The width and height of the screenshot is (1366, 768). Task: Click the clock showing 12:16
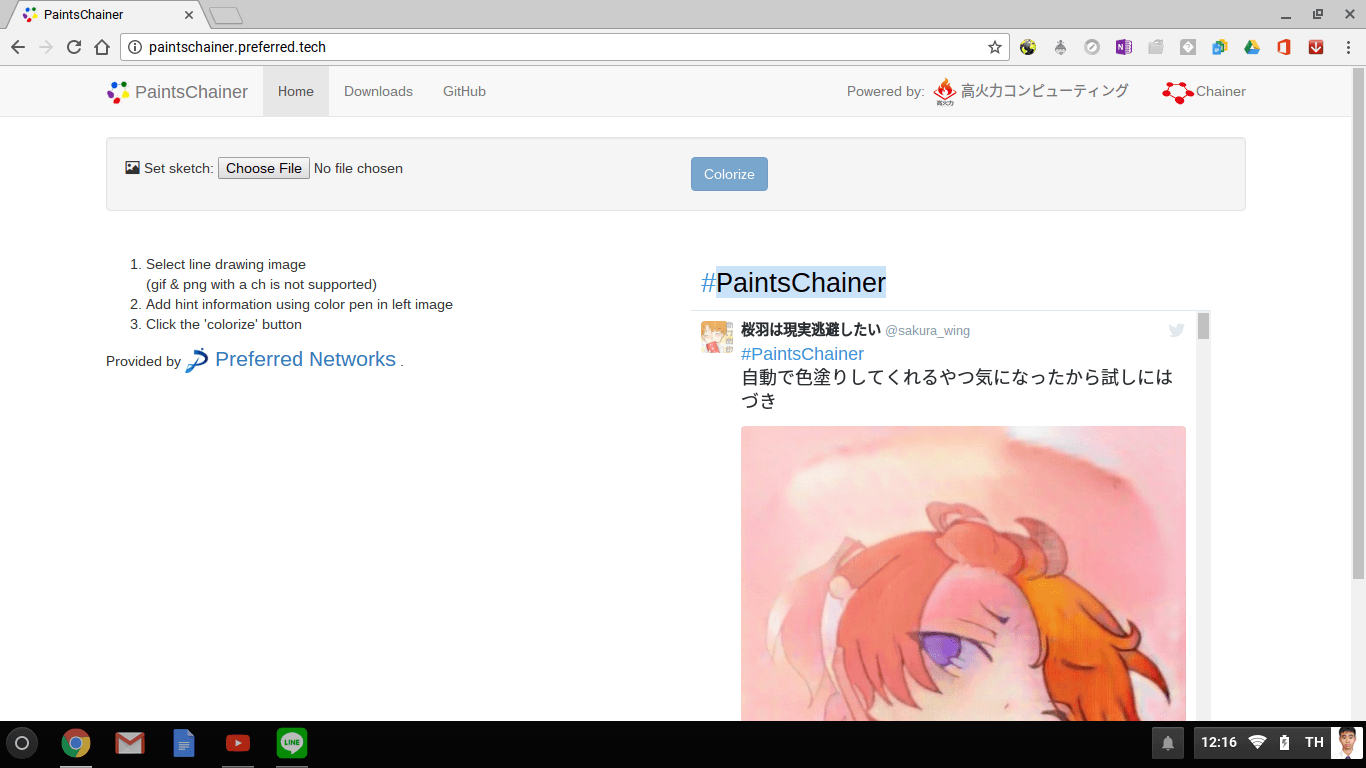(x=1219, y=742)
